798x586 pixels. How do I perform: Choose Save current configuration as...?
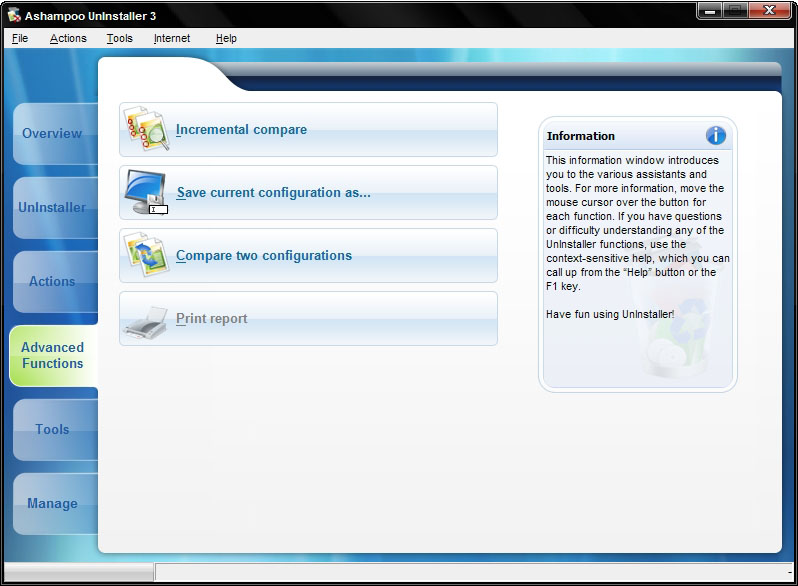tap(308, 192)
